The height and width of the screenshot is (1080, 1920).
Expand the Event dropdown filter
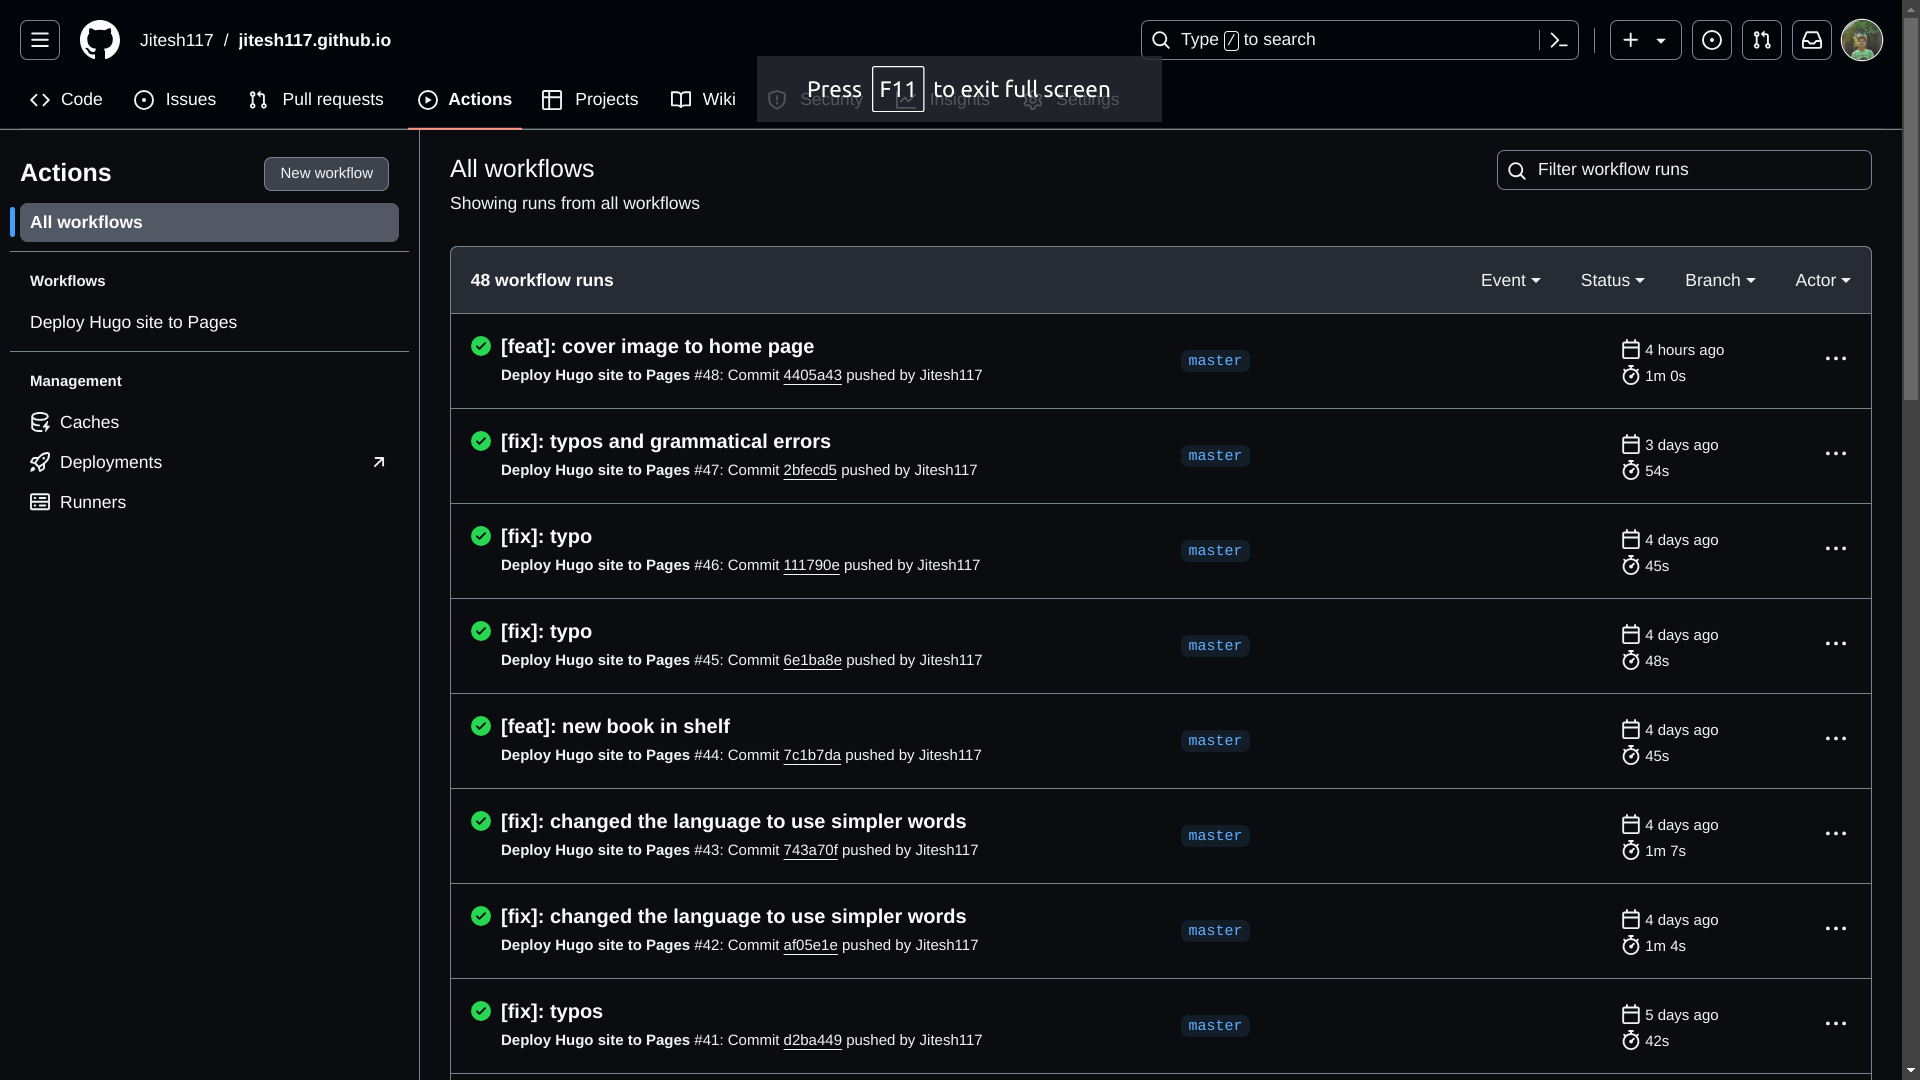click(x=1510, y=280)
